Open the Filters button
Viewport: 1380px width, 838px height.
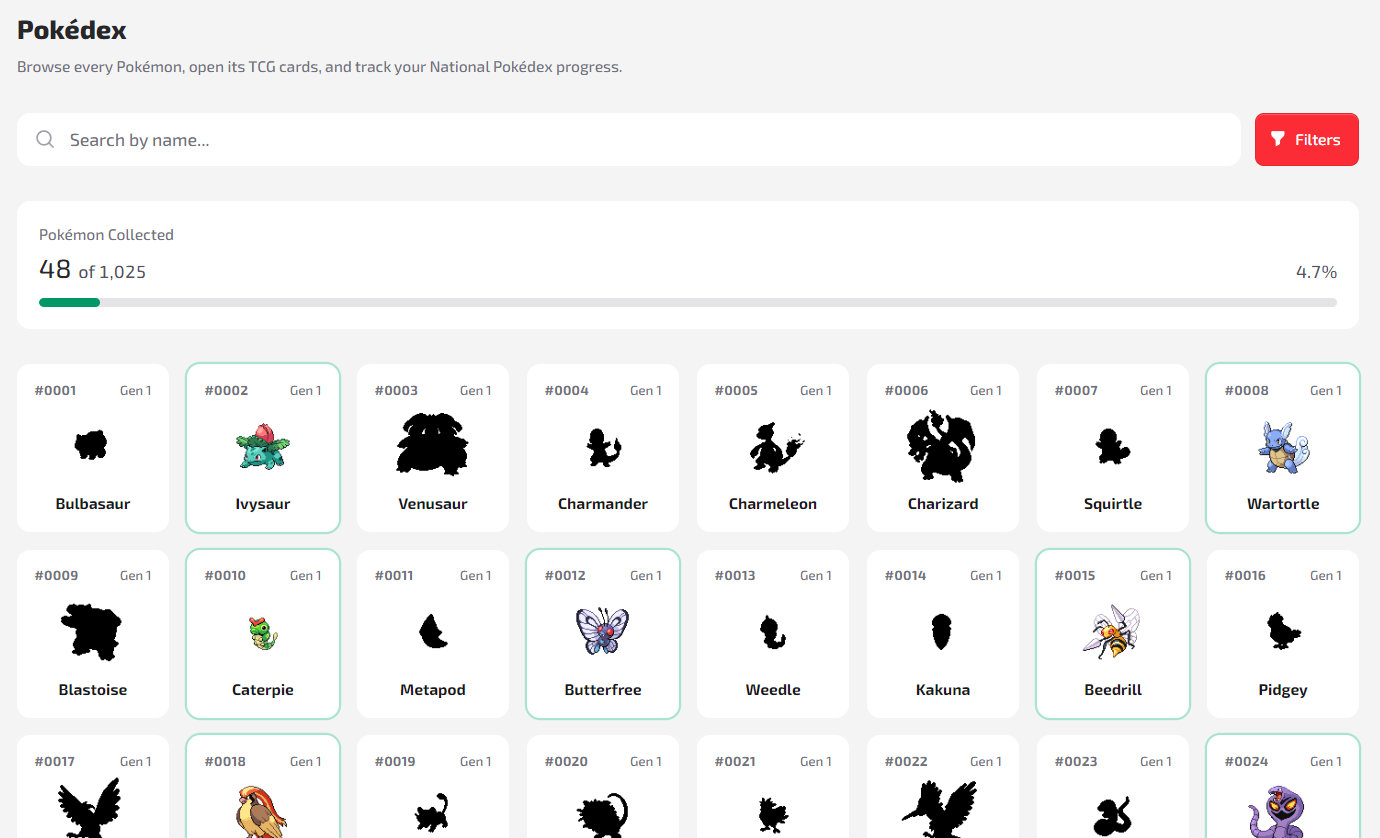point(1307,139)
